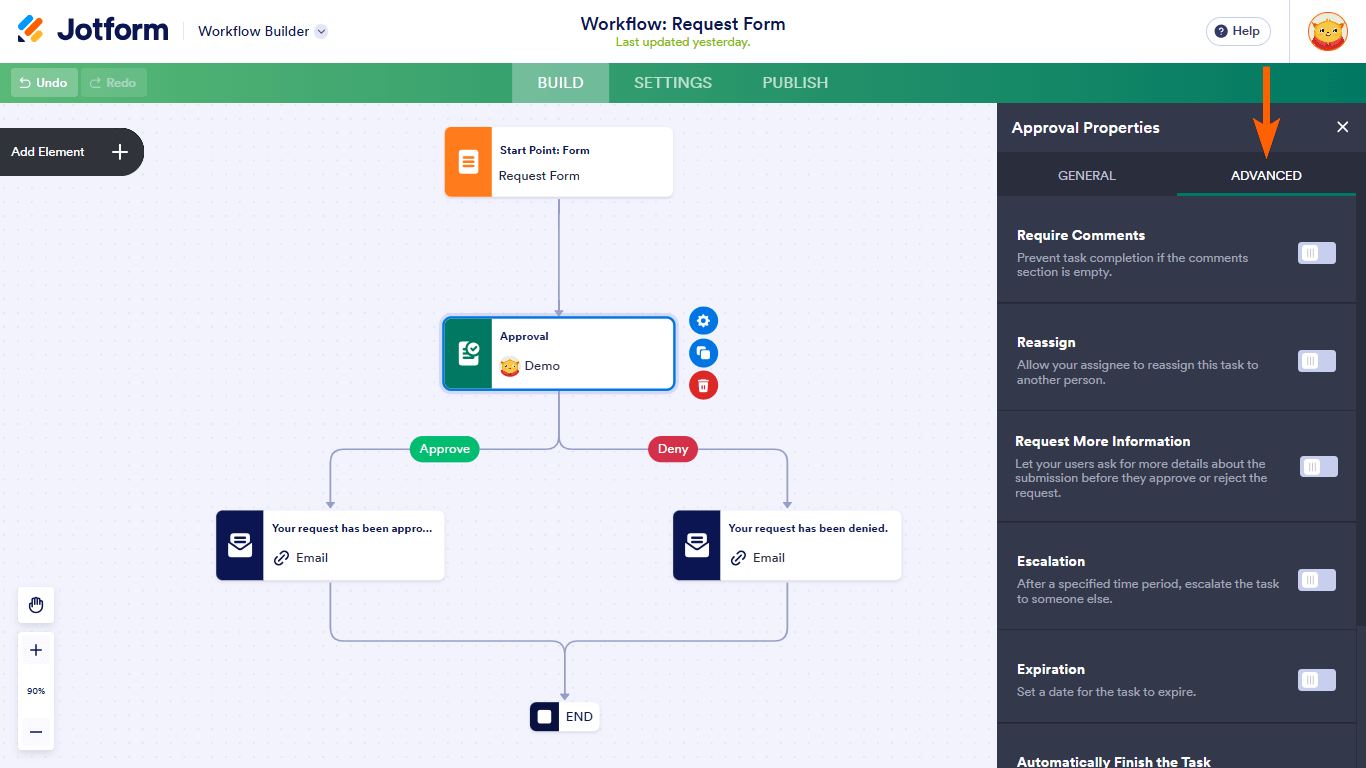Go to the Publish tab

(795, 83)
